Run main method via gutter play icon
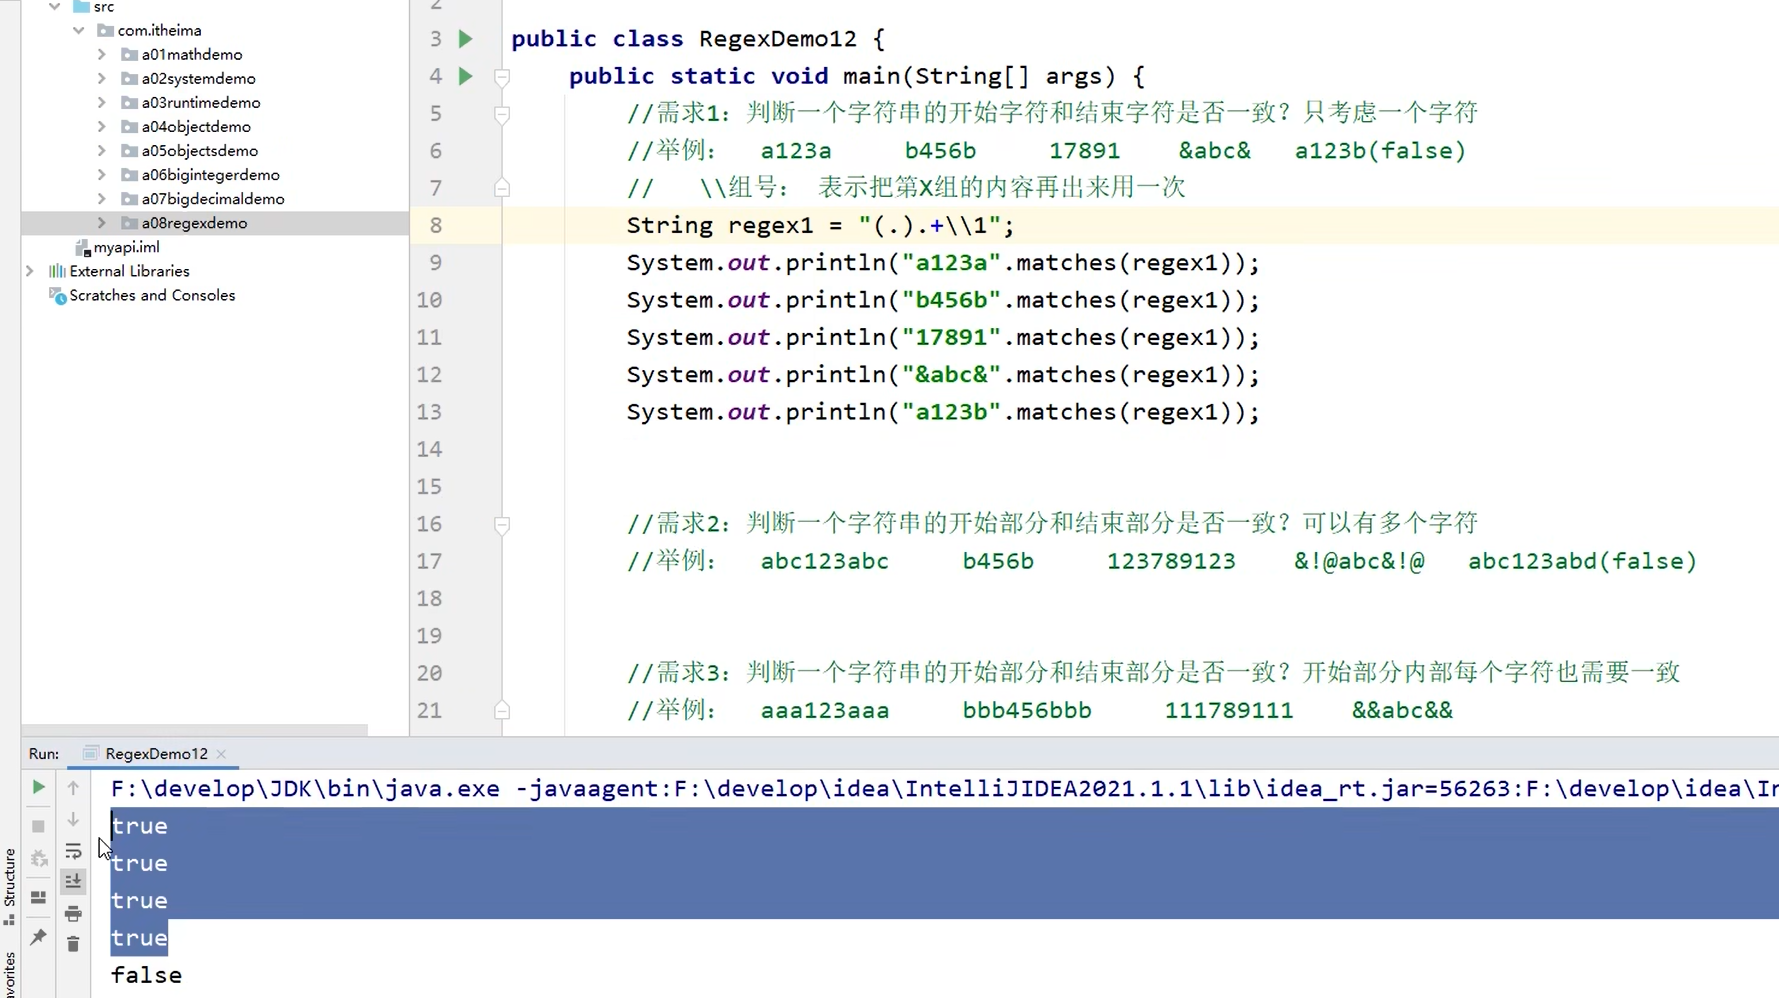Image resolution: width=1779 pixels, height=998 pixels. [x=465, y=76]
